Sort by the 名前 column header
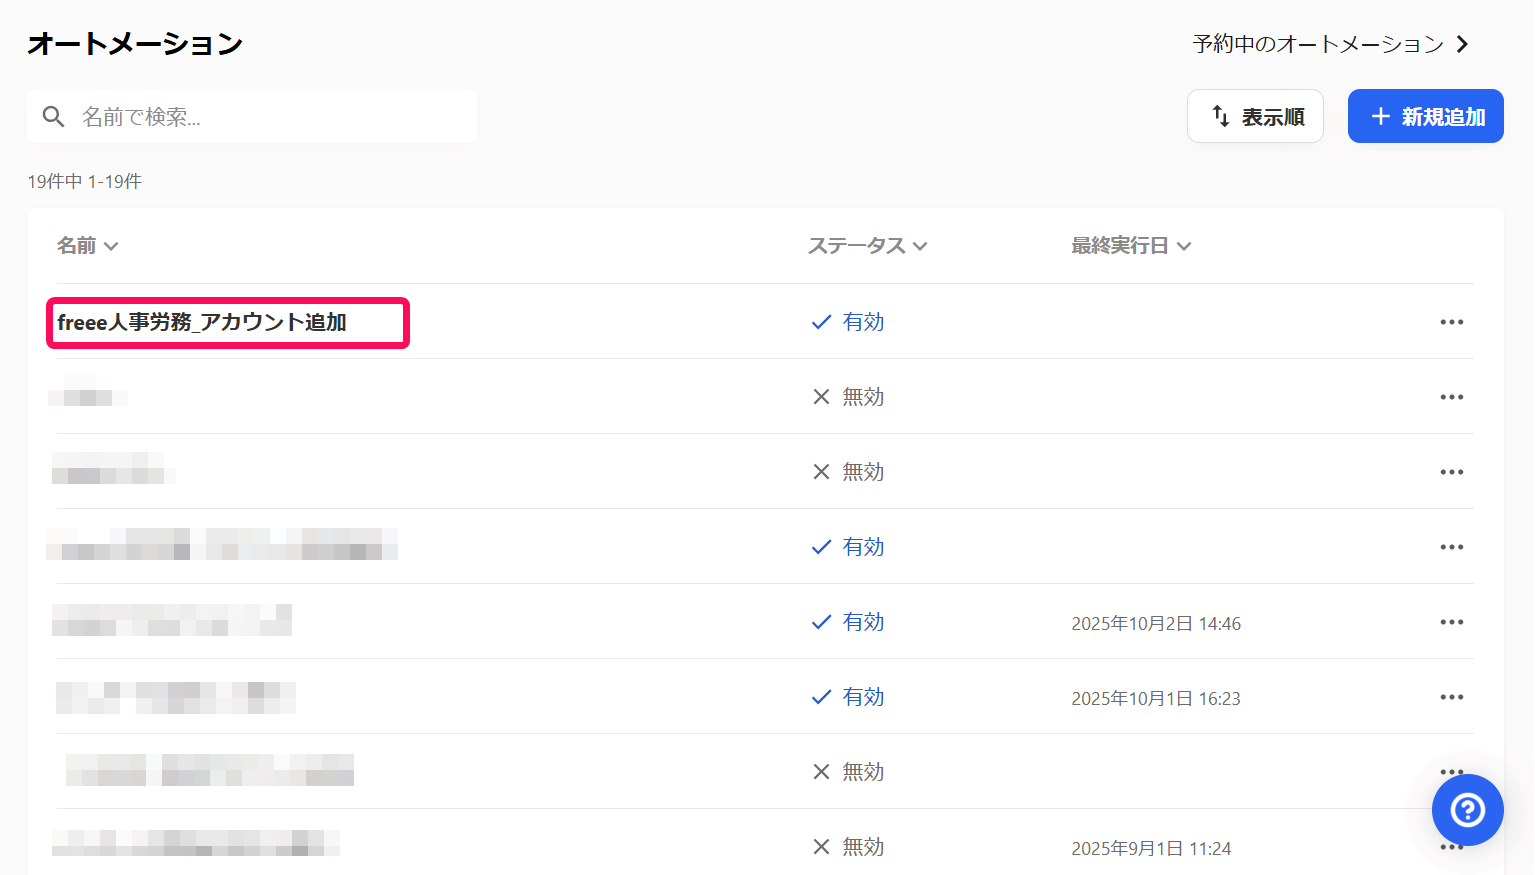The width and height of the screenshot is (1535, 875). point(87,246)
